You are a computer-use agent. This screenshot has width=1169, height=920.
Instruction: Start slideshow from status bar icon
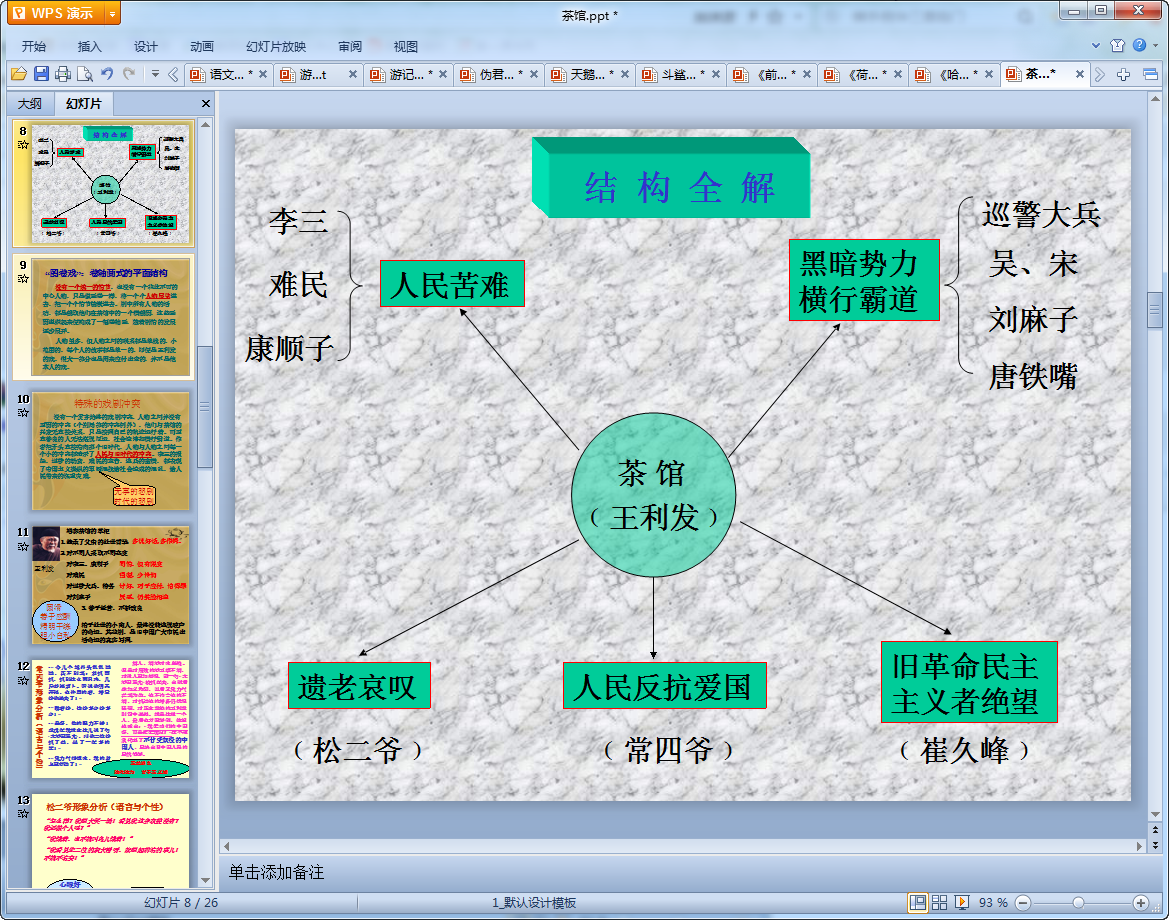(x=962, y=903)
